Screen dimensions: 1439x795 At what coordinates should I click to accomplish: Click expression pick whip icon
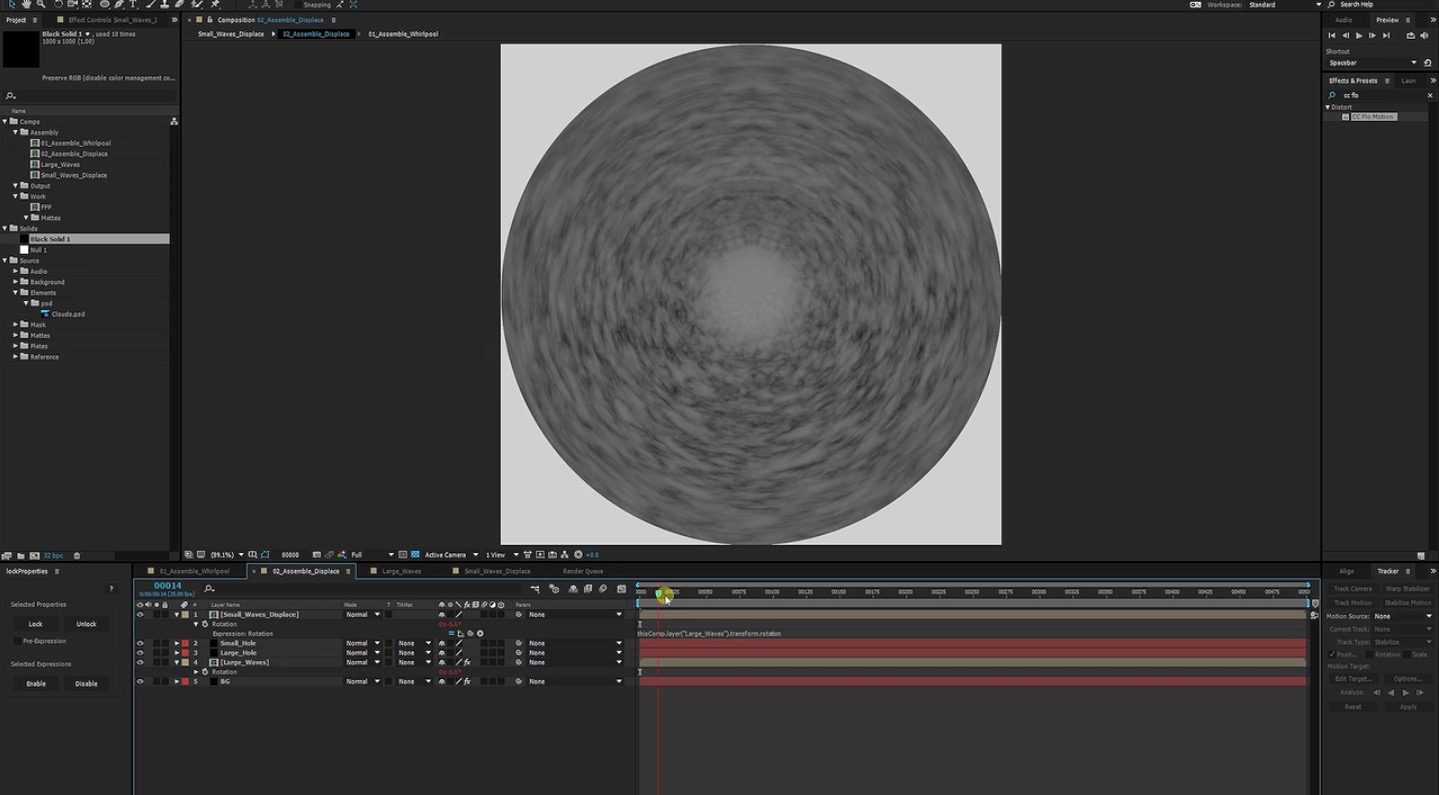(x=470, y=633)
